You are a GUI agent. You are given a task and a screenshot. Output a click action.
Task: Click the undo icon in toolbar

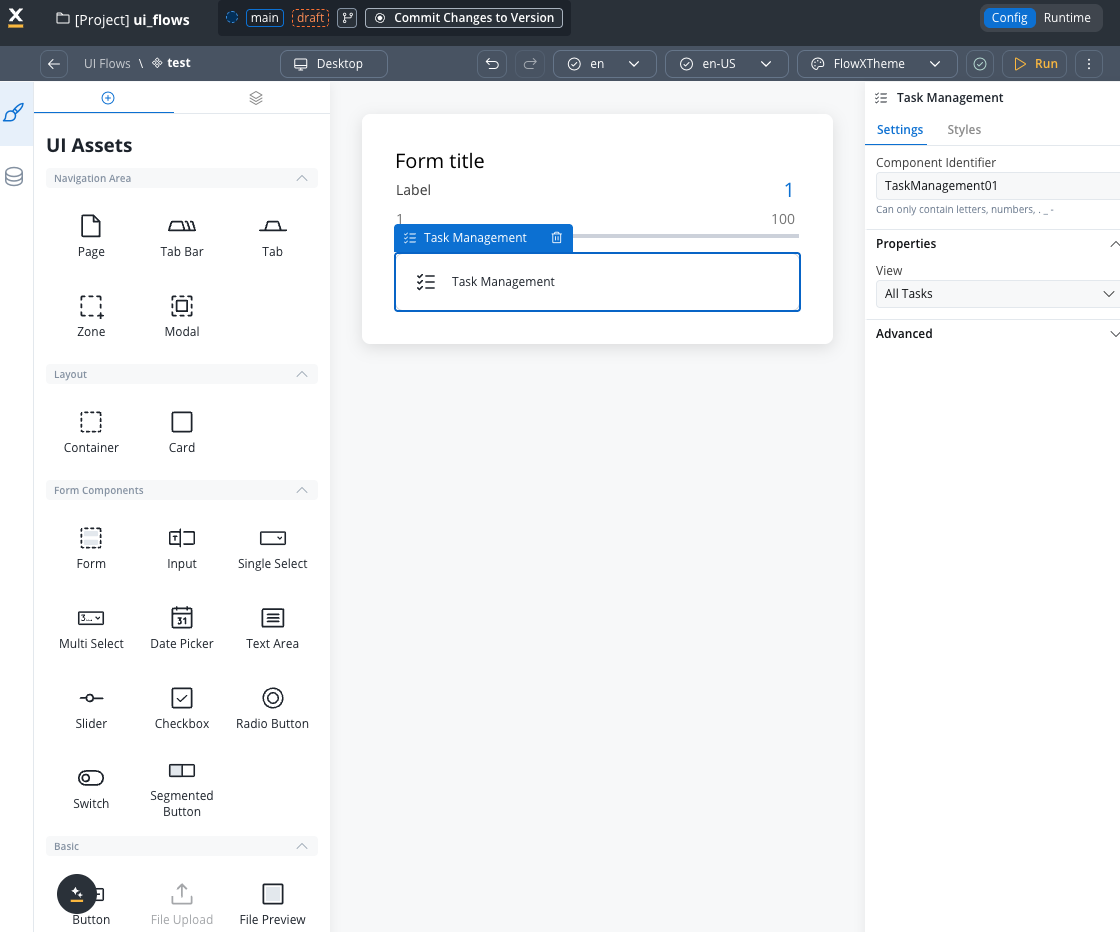492,63
